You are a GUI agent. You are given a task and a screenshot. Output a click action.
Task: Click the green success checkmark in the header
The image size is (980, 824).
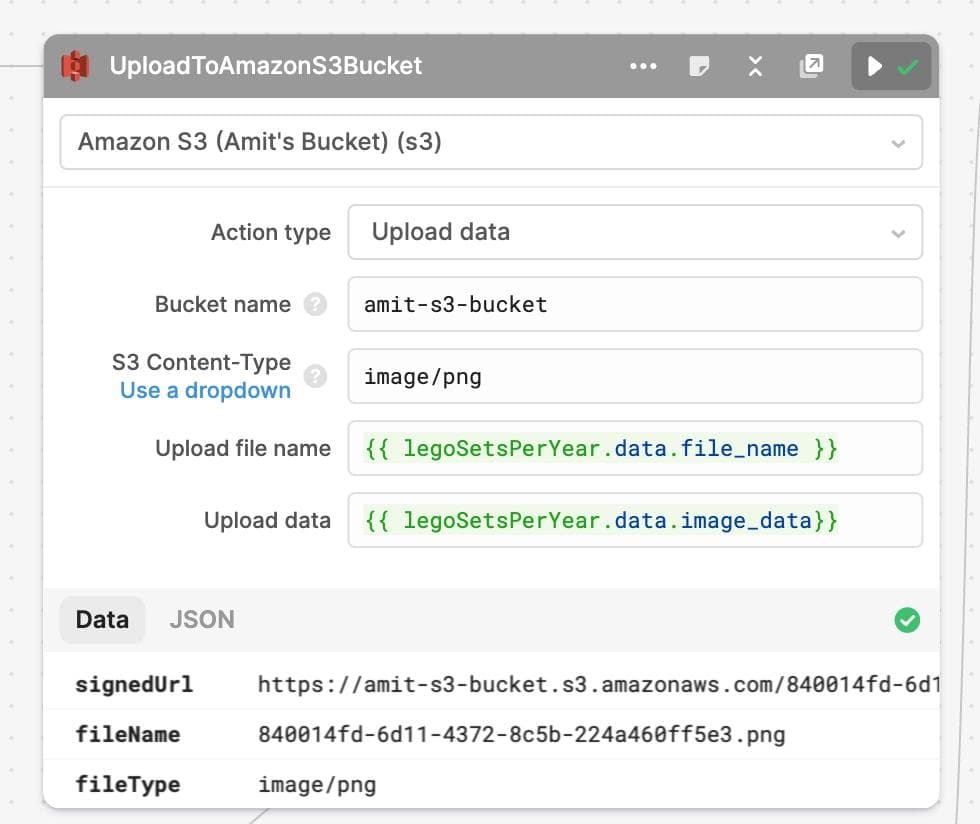pyautogui.click(x=907, y=66)
